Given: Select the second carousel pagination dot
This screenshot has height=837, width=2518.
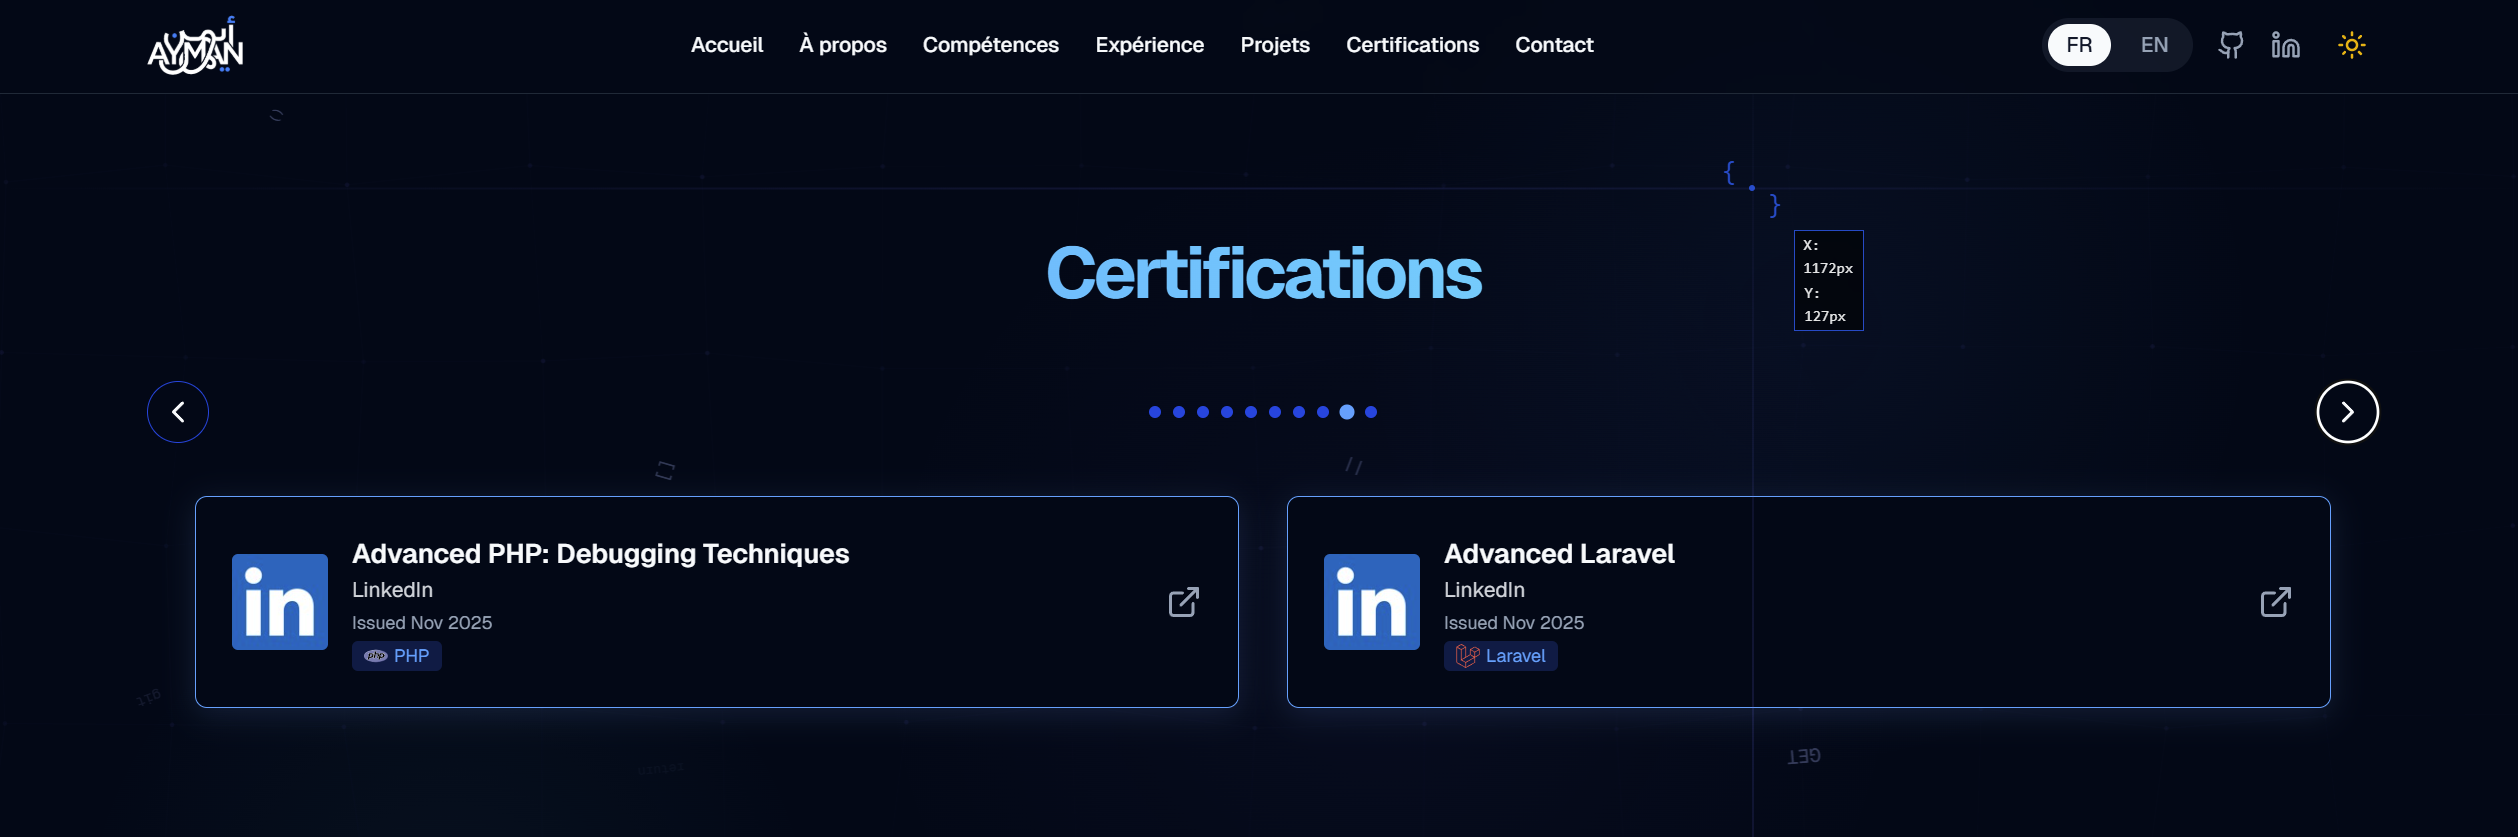Looking at the screenshot, I should pyautogui.click(x=1179, y=412).
